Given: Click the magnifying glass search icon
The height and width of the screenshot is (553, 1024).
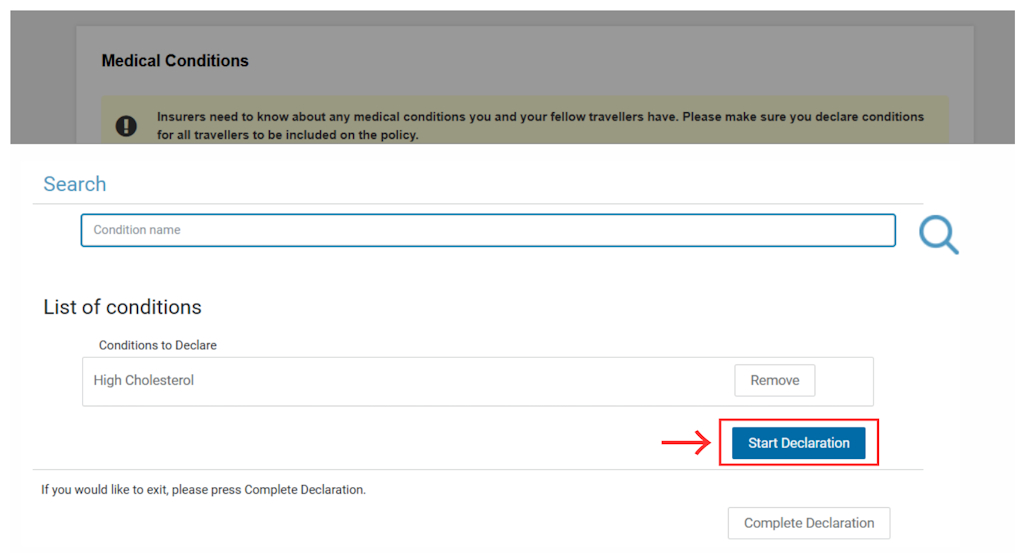Looking at the screenshot, I should coord(938,234).
